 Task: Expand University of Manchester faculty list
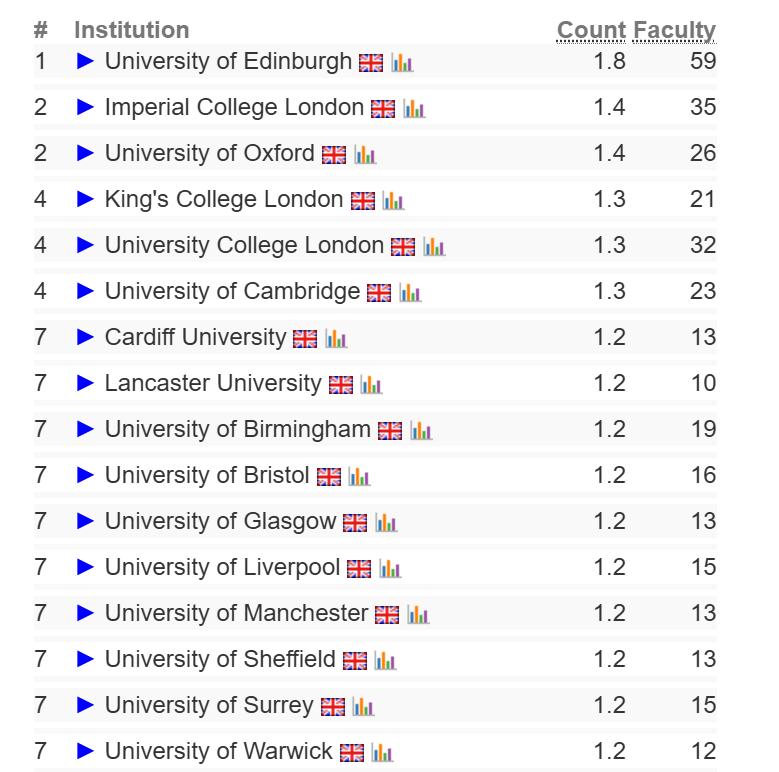85,613
